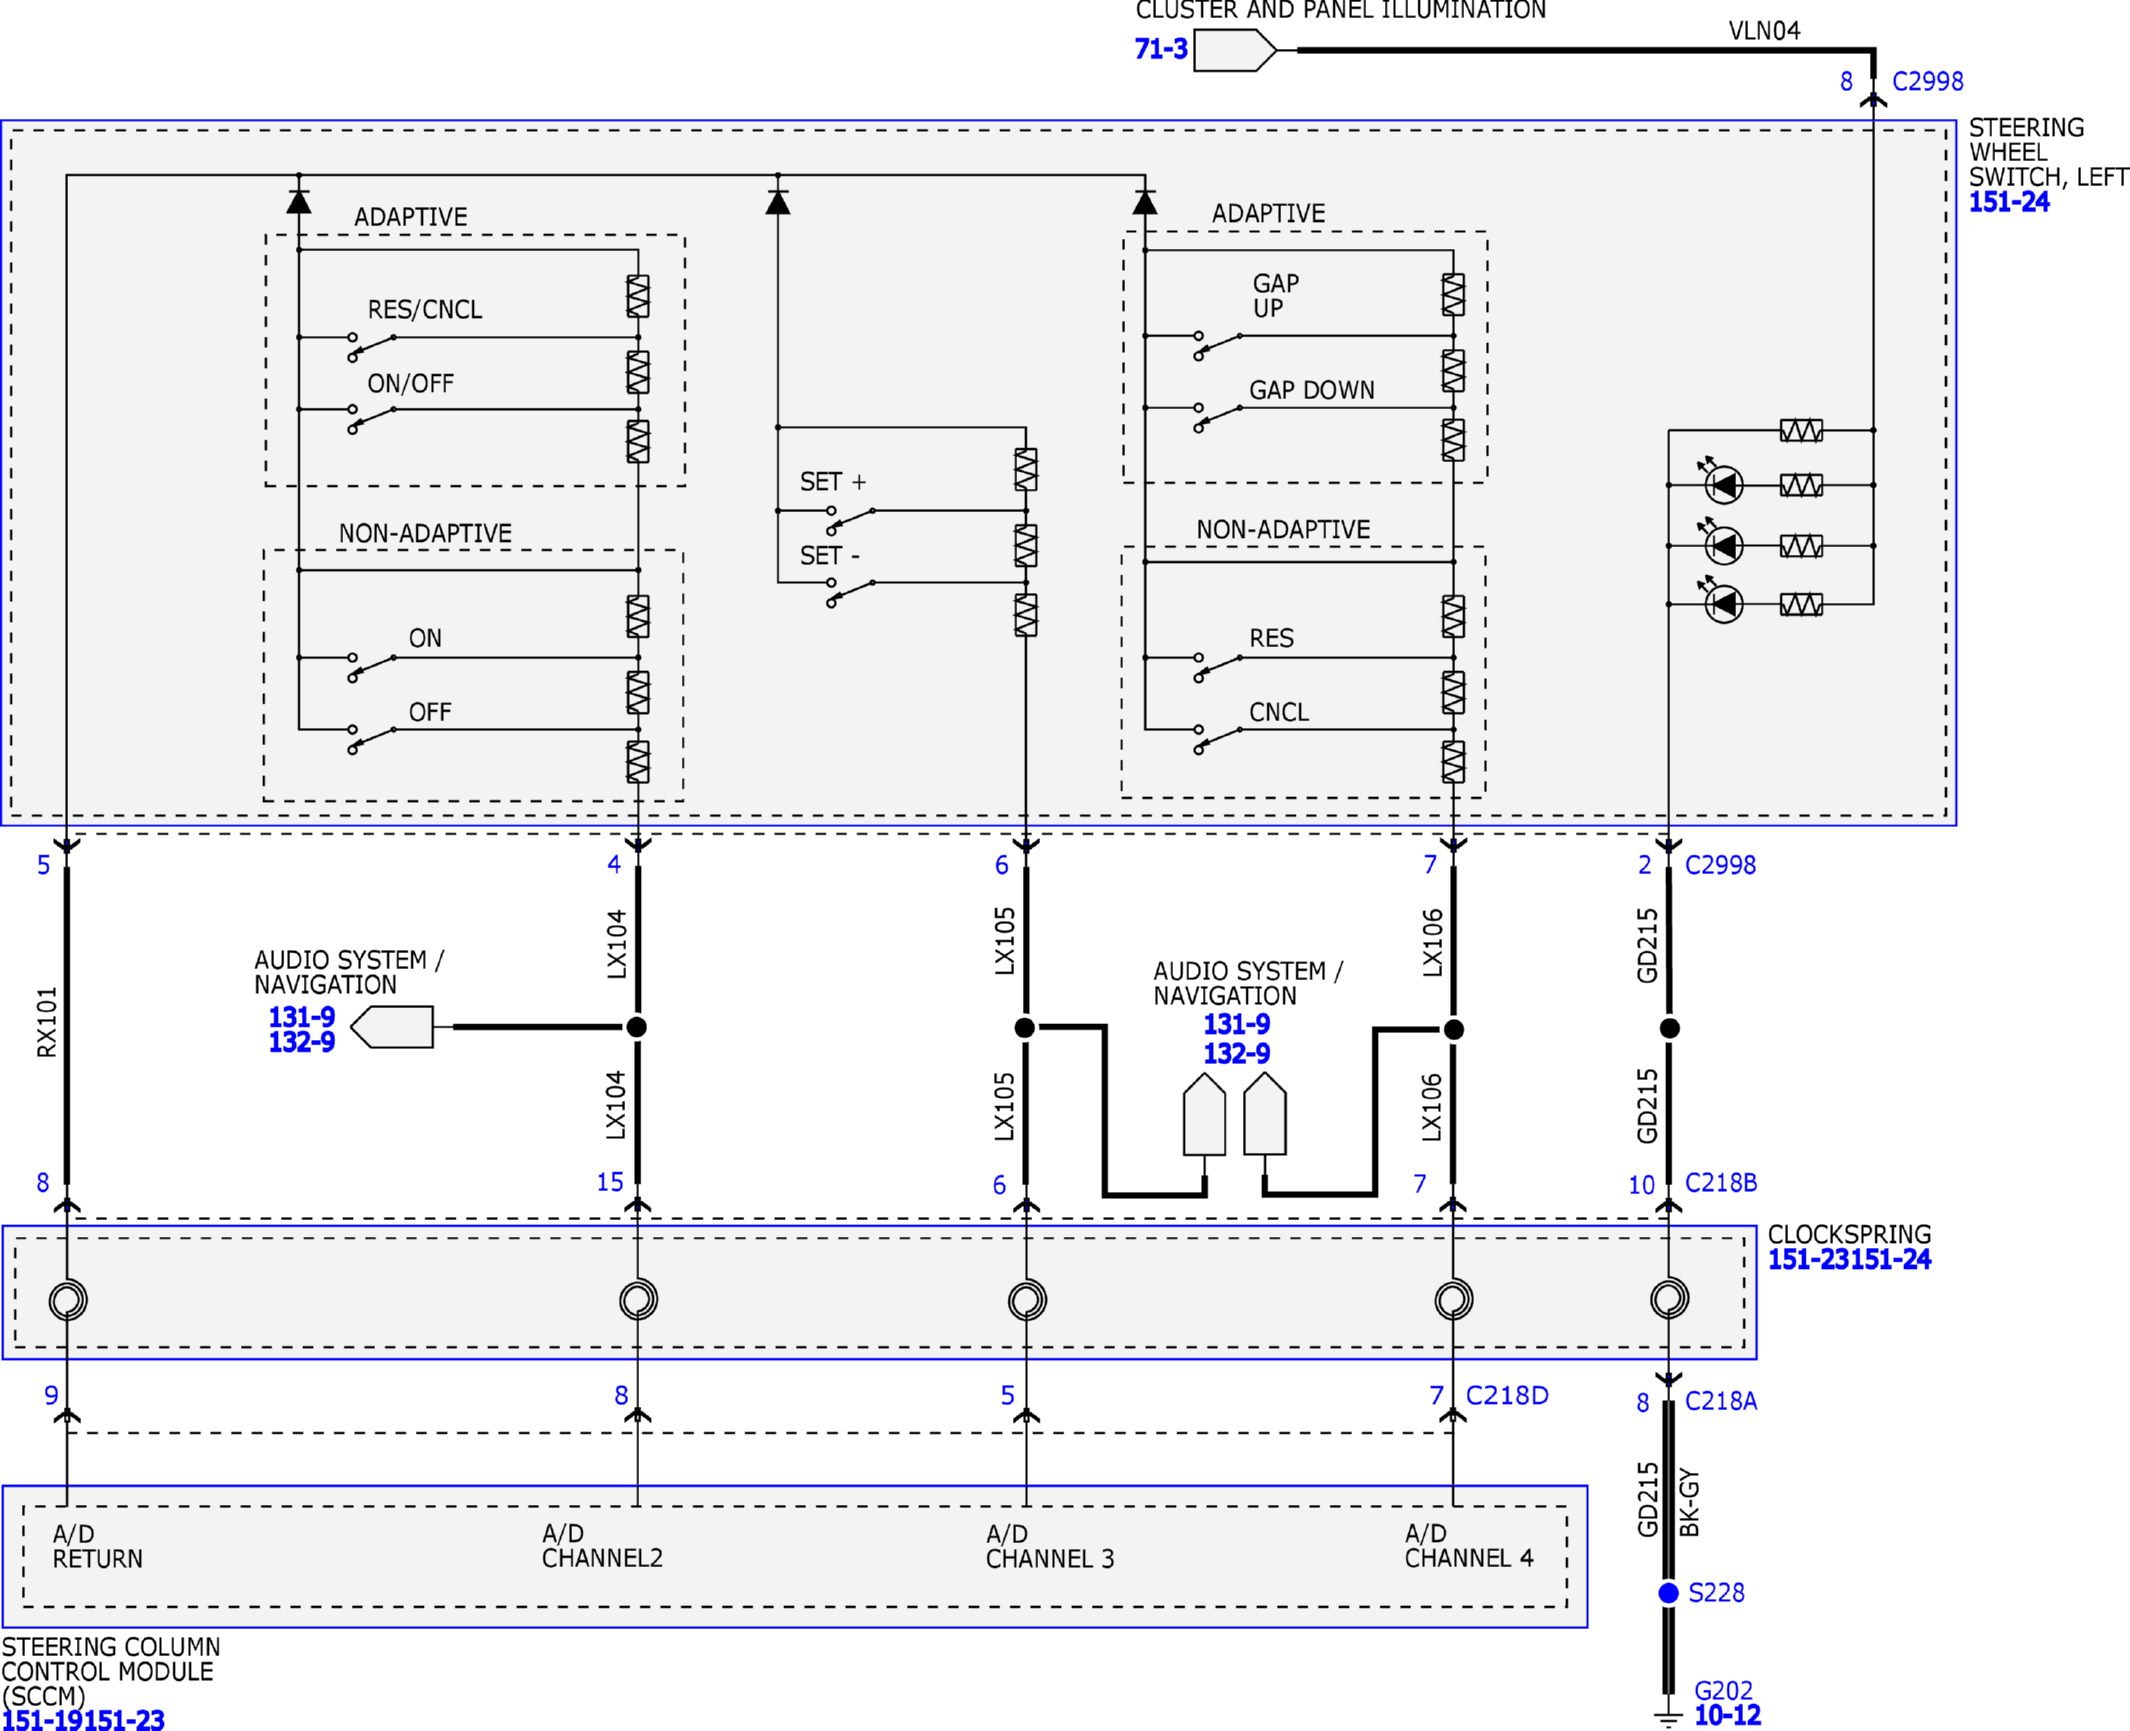
Task: Click the A/D CHANNEL2 pin label
Action: pos(602,1545)
